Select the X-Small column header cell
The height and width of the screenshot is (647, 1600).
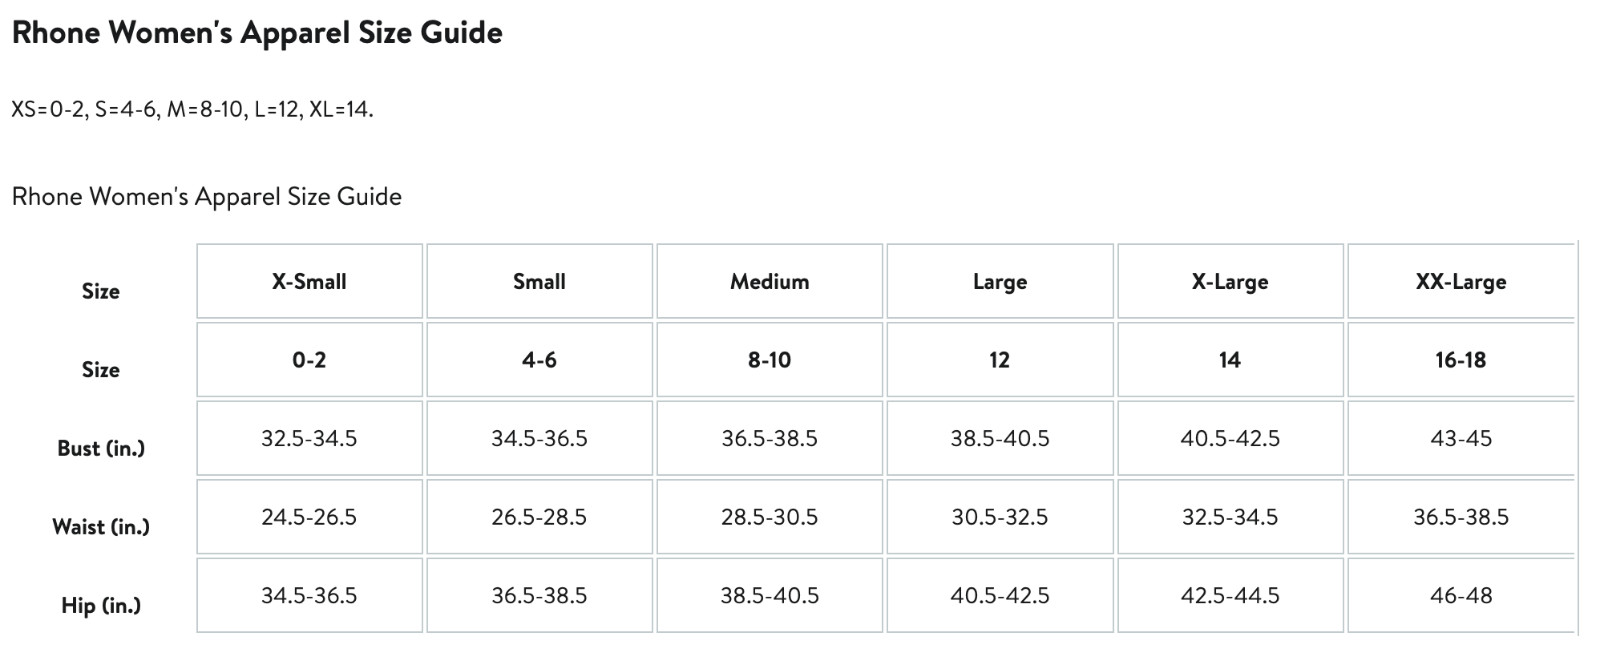[x=309, y=282]
